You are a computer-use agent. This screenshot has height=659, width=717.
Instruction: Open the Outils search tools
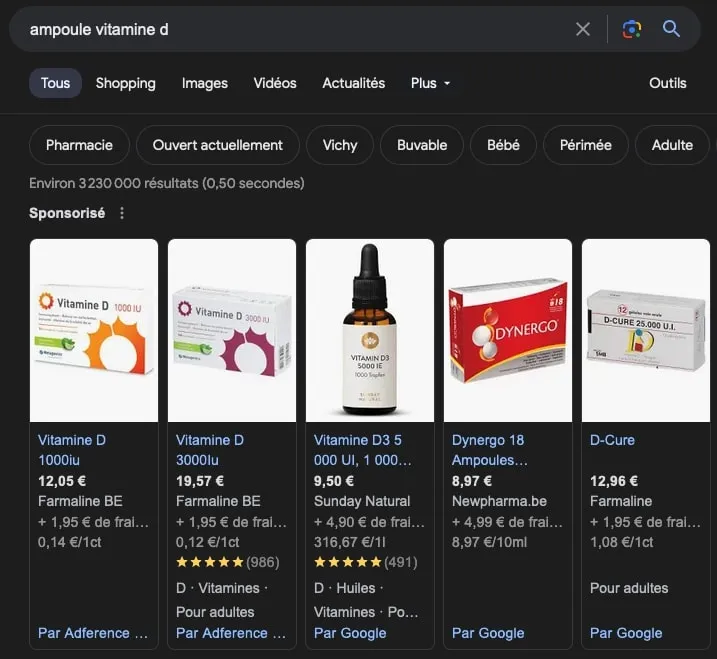coord(668,83)
